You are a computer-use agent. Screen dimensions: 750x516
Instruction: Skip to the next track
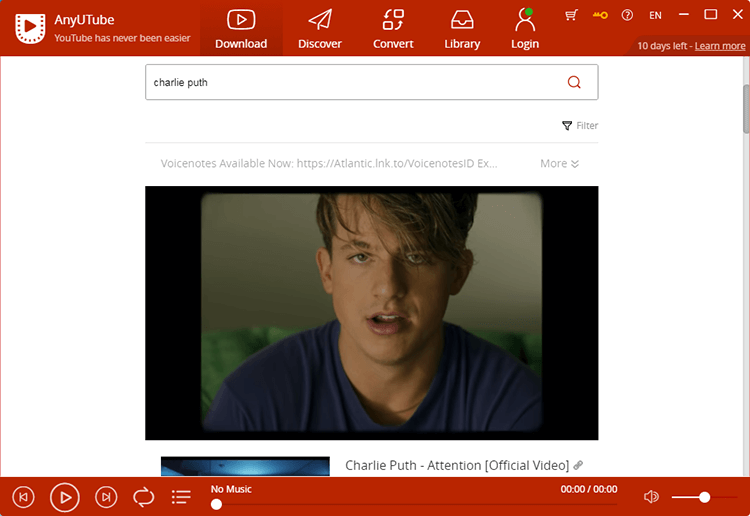(x=106, y=497)
